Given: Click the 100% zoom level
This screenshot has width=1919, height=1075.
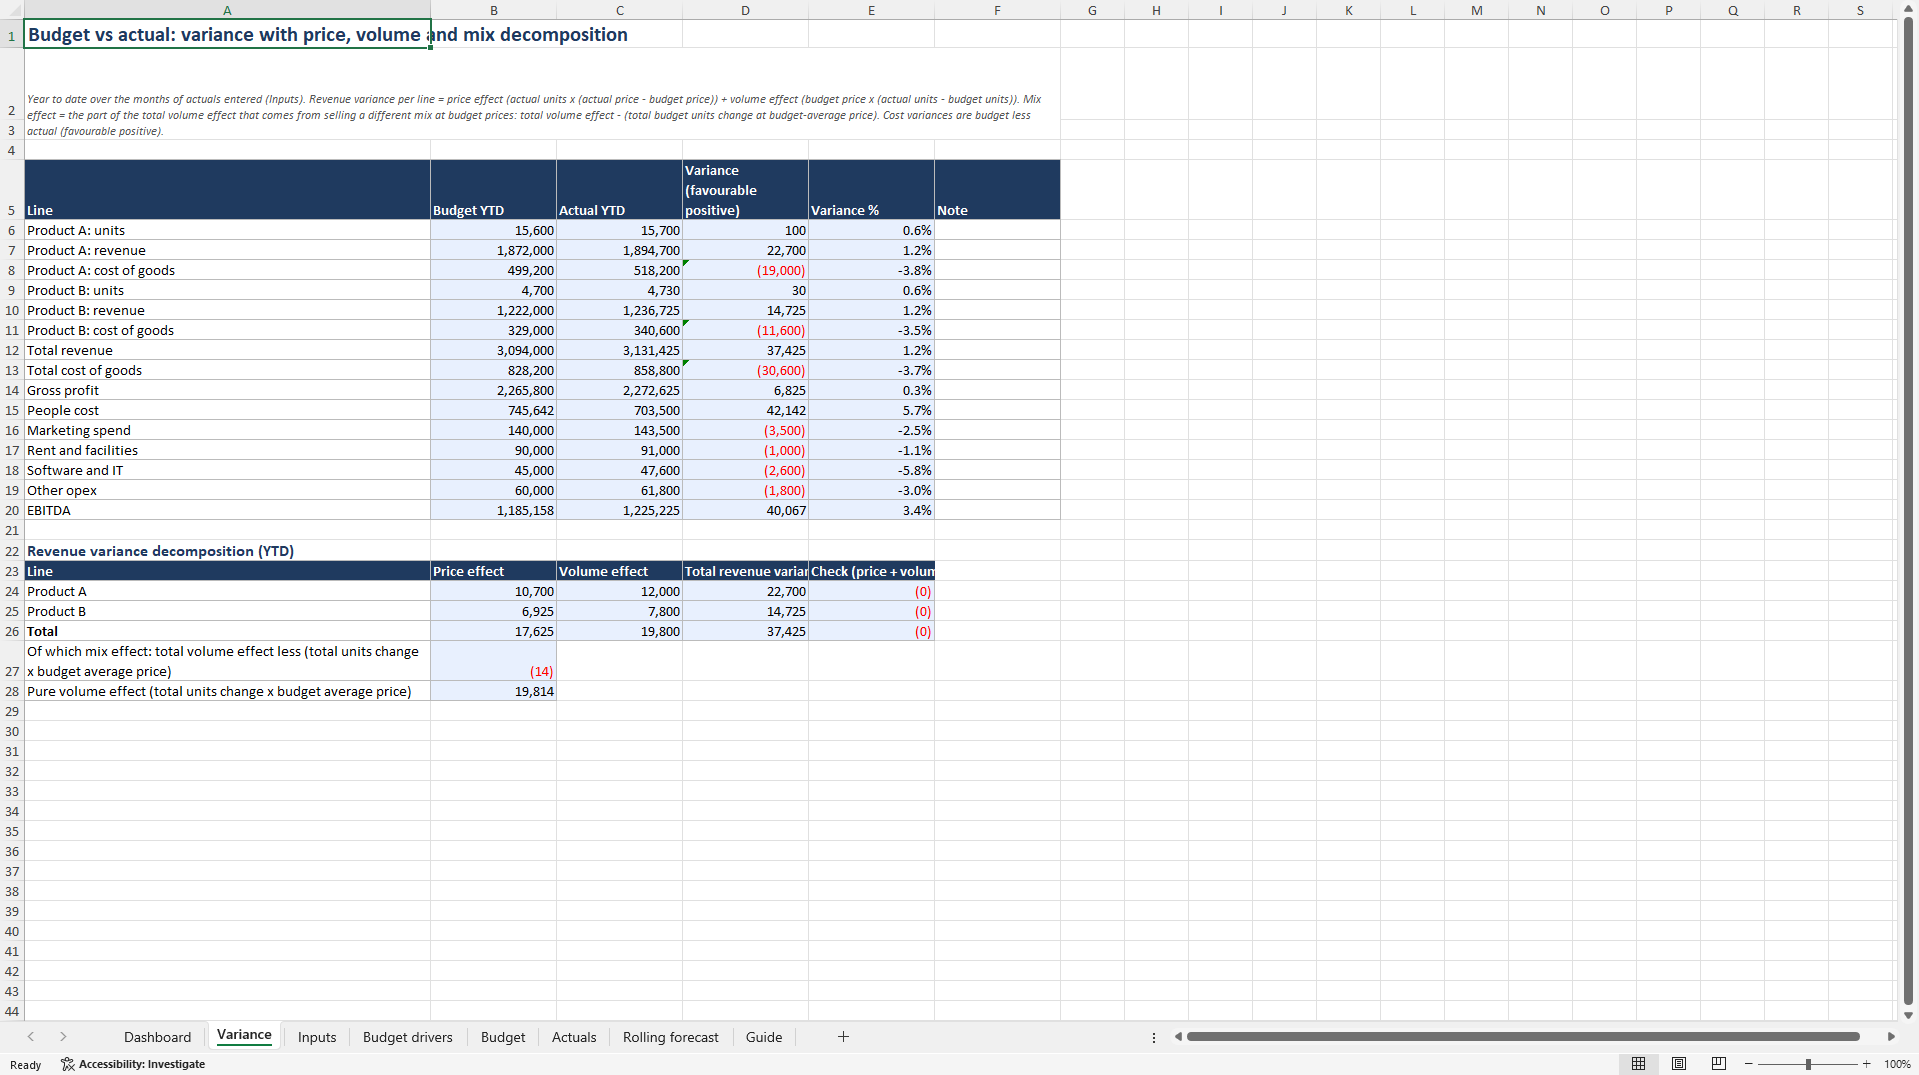Looking at the screenshot, I should point(1897,1064).
